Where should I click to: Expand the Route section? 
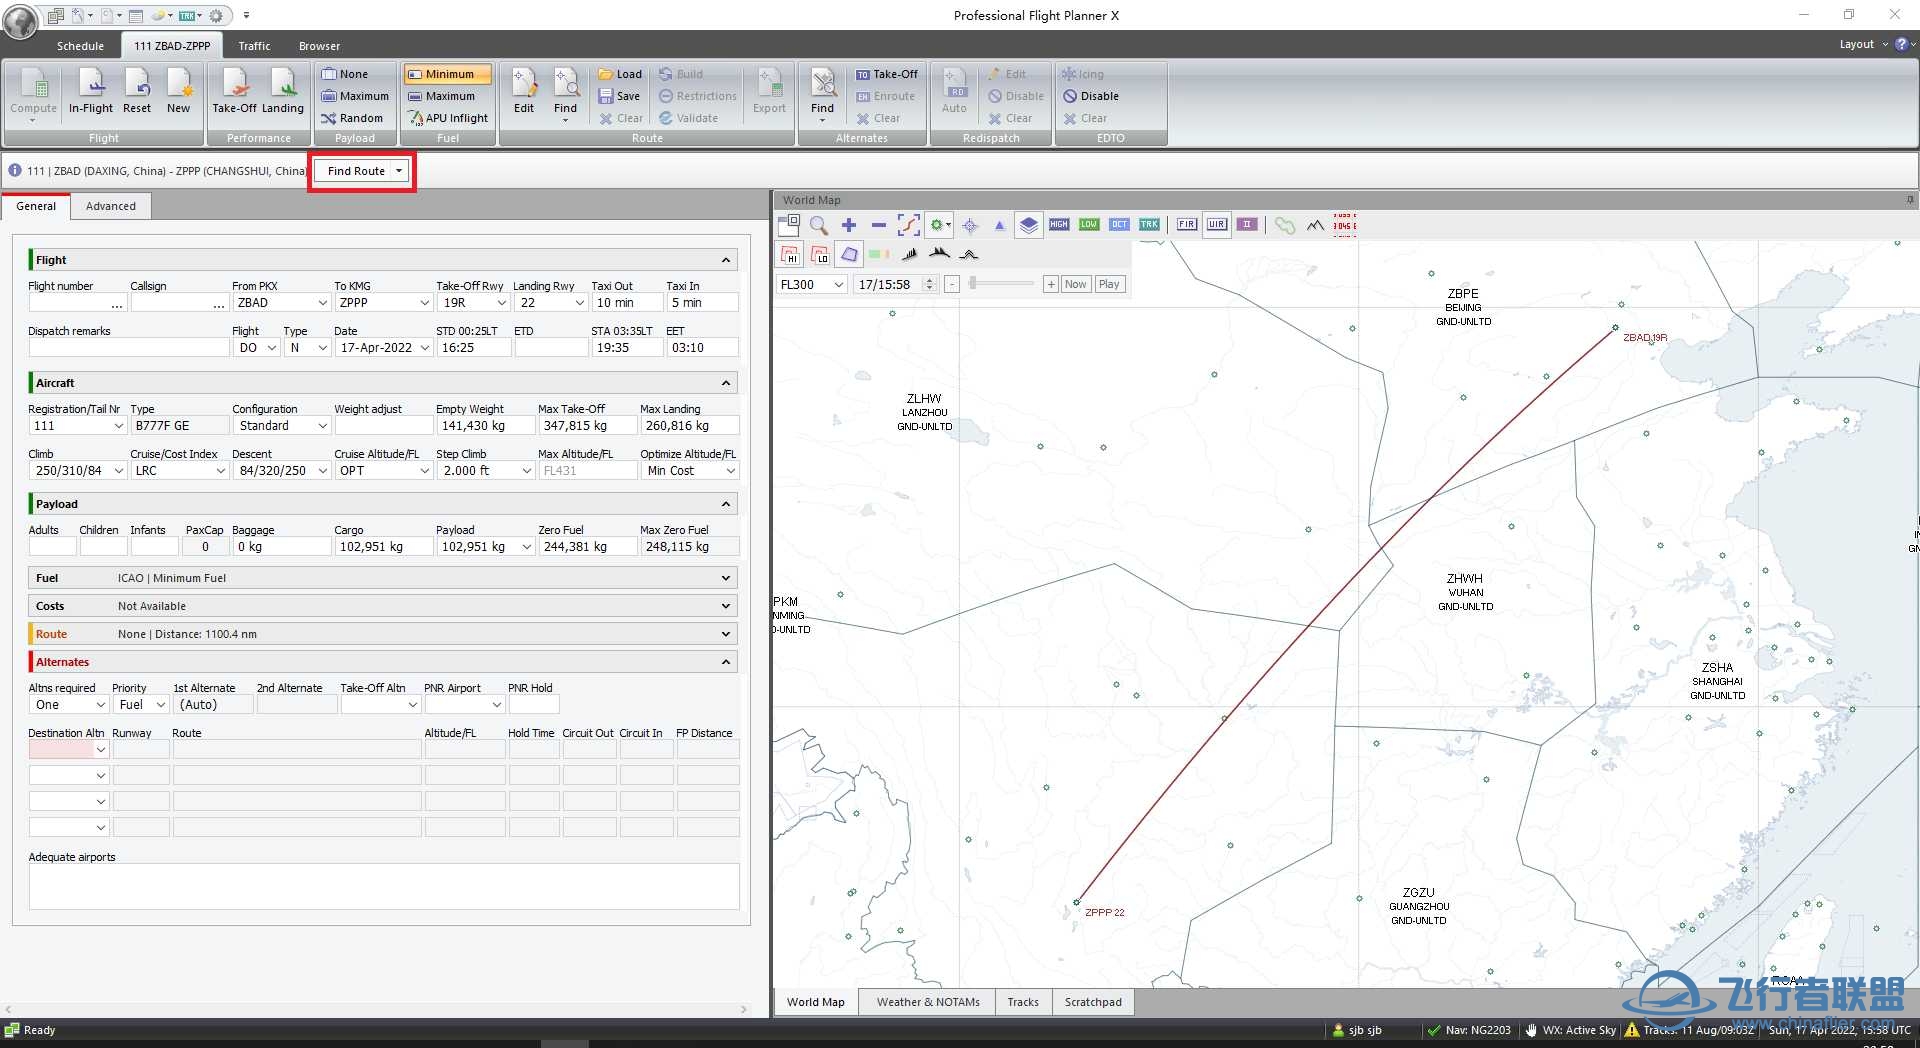pyautogui.click(x=727, y=634)
